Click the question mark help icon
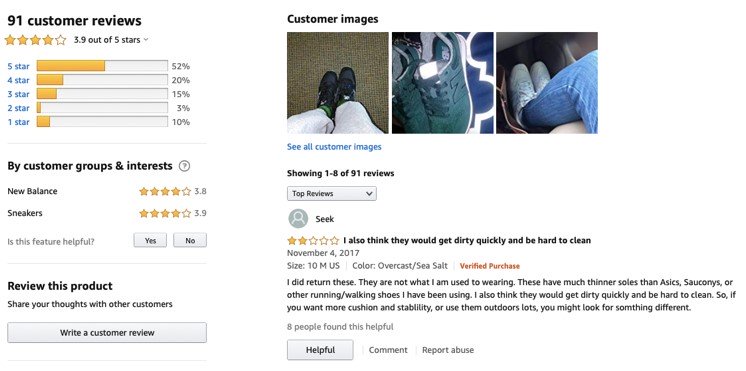The width and height of the screenshot is (746, 371). click(x=184, y=166)
